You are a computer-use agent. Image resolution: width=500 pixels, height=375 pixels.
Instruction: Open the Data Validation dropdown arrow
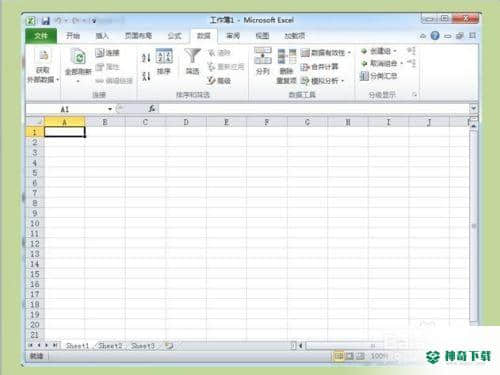[349, 53]
